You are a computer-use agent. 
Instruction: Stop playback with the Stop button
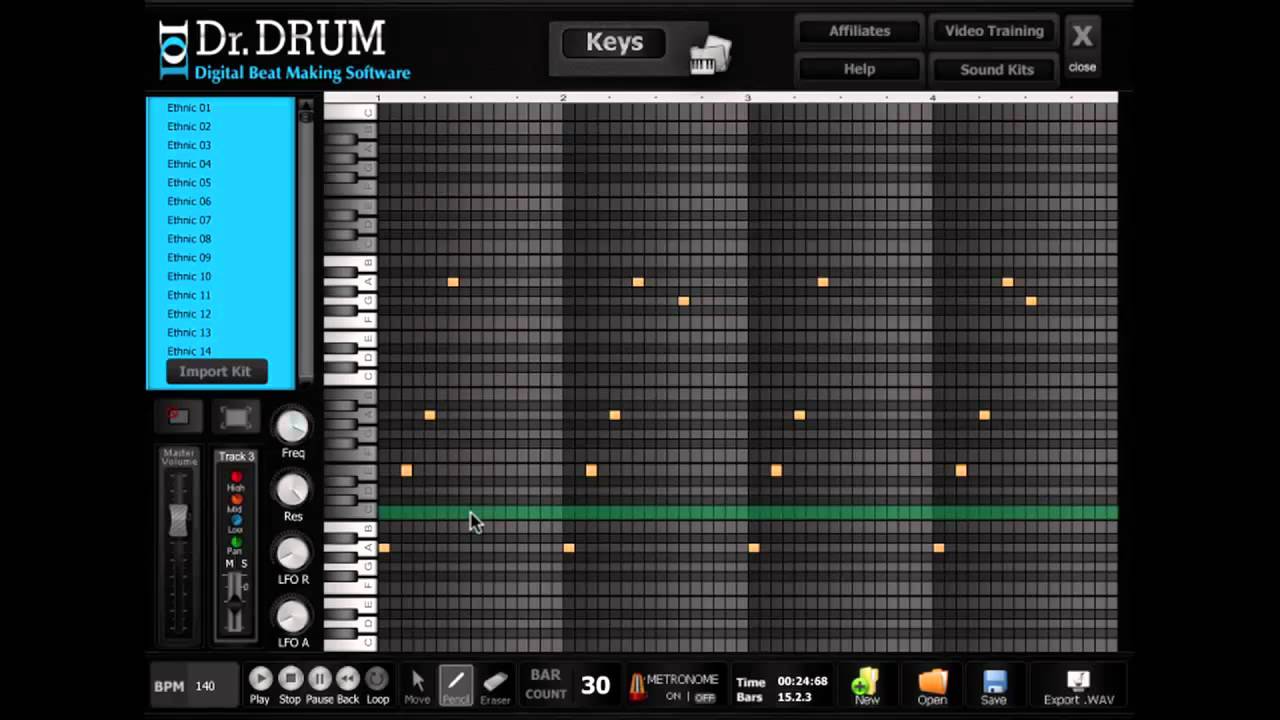coord(290,679)
